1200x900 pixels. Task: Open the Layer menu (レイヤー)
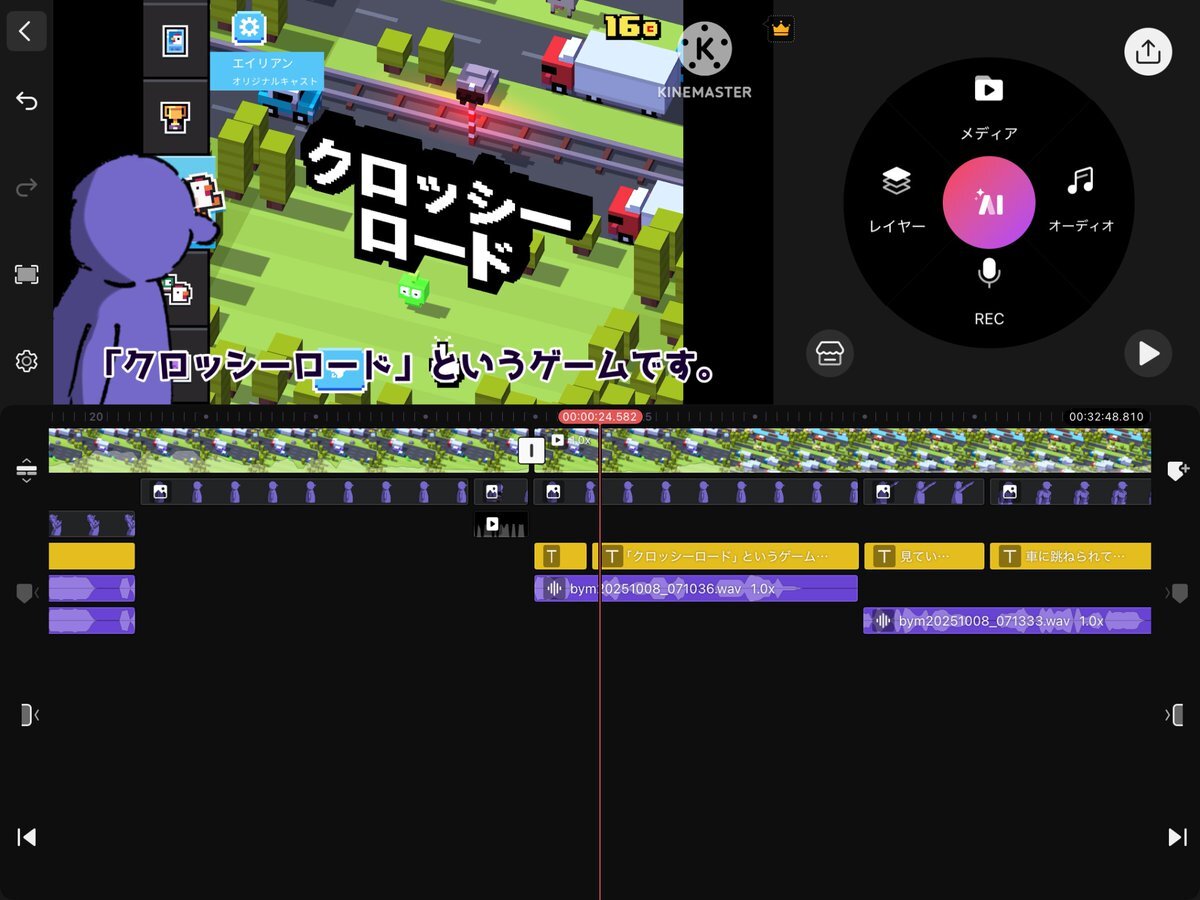click(x=896, y=198)
